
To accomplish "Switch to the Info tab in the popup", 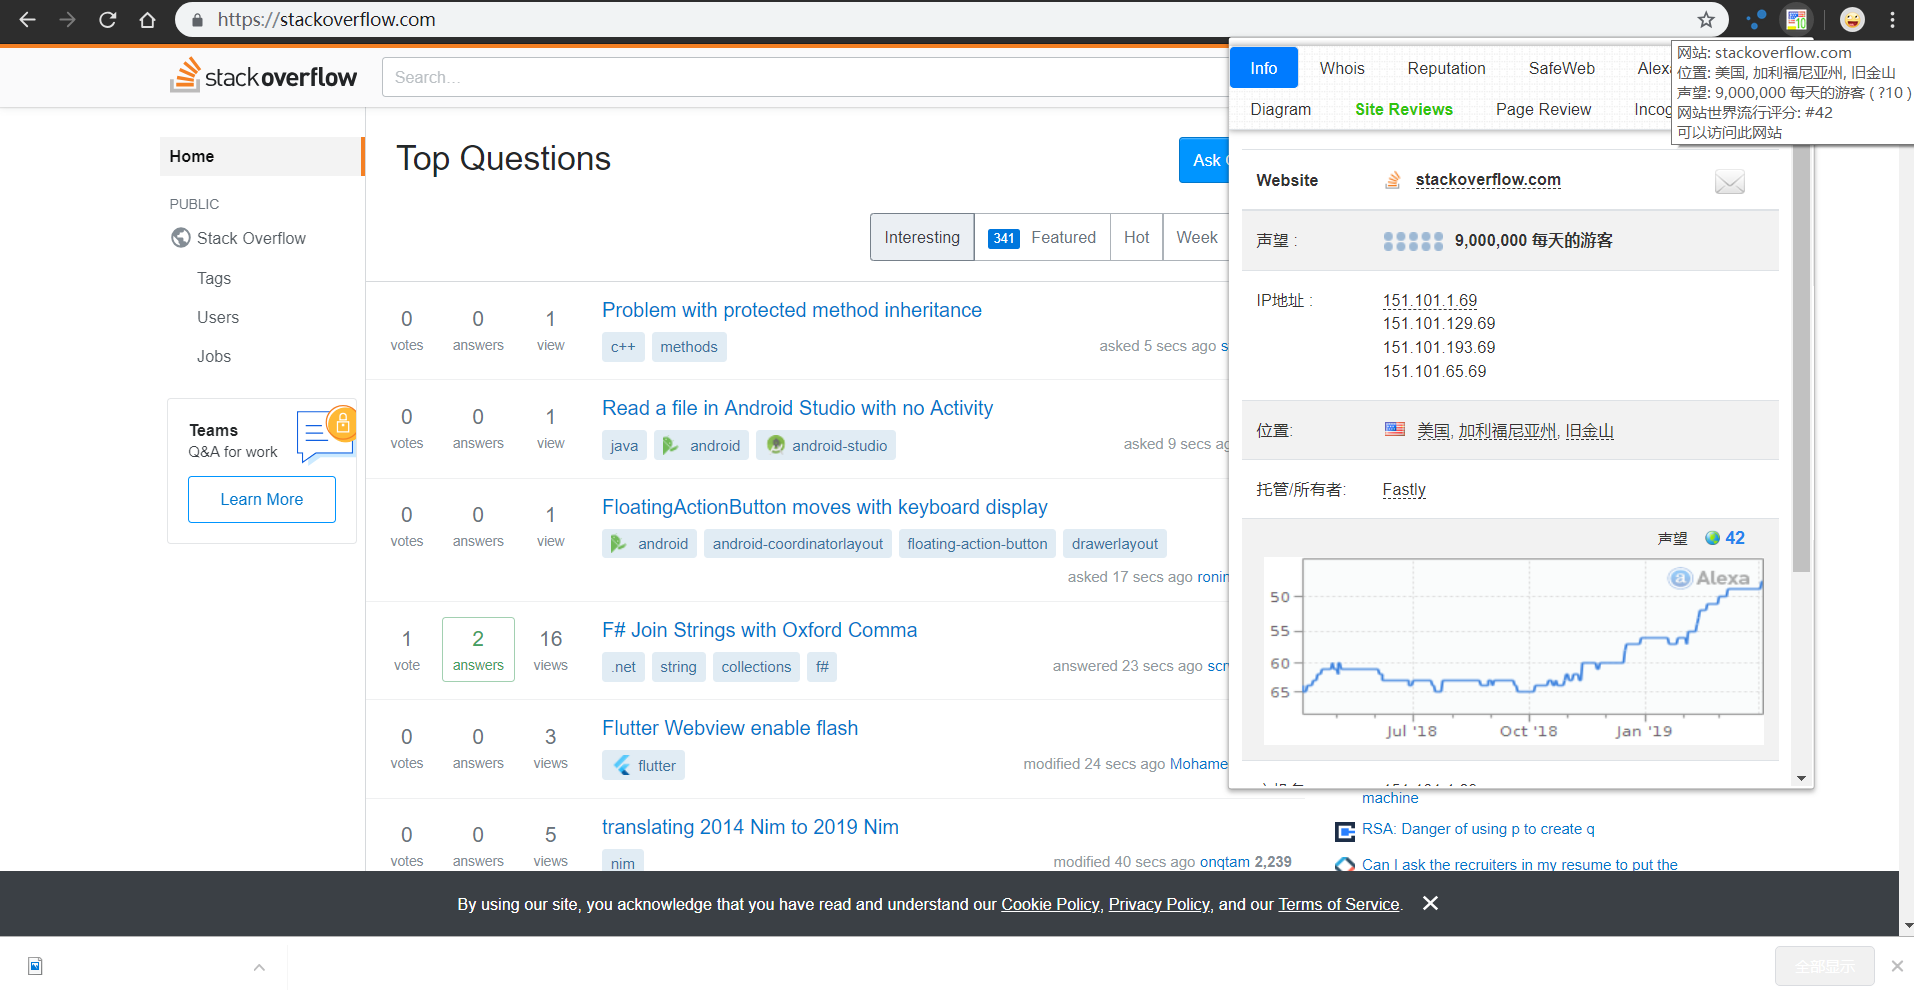I will [1264, 68].
